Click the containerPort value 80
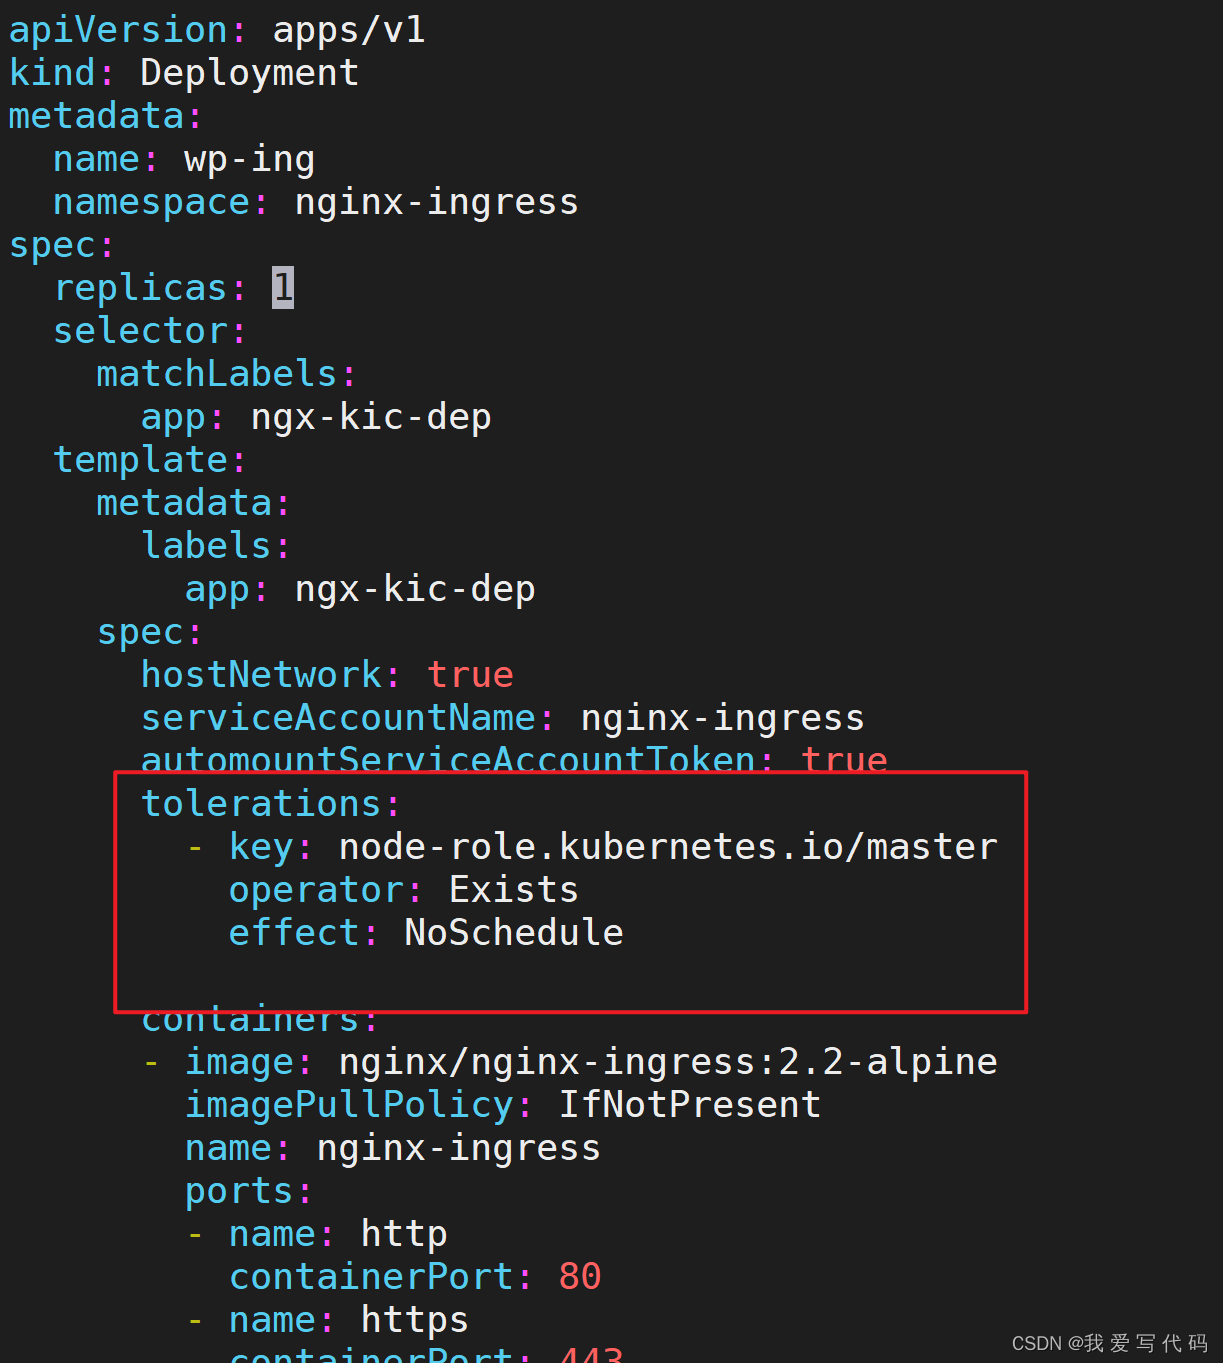Screen dimensions: 1223x1363 tap(579, 1276)
